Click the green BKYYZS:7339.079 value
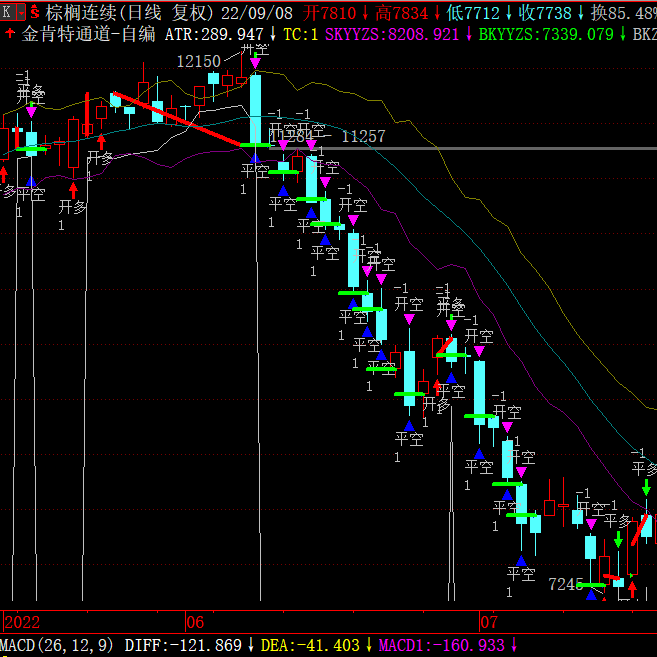The image size is (657, 657). pos(546,34)
